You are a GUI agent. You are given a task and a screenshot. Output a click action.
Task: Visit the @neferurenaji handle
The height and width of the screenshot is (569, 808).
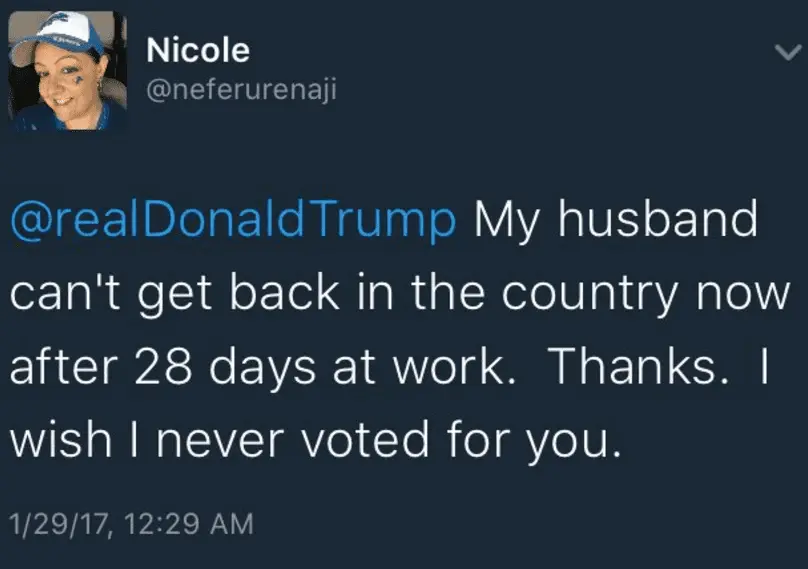[241, 91]
